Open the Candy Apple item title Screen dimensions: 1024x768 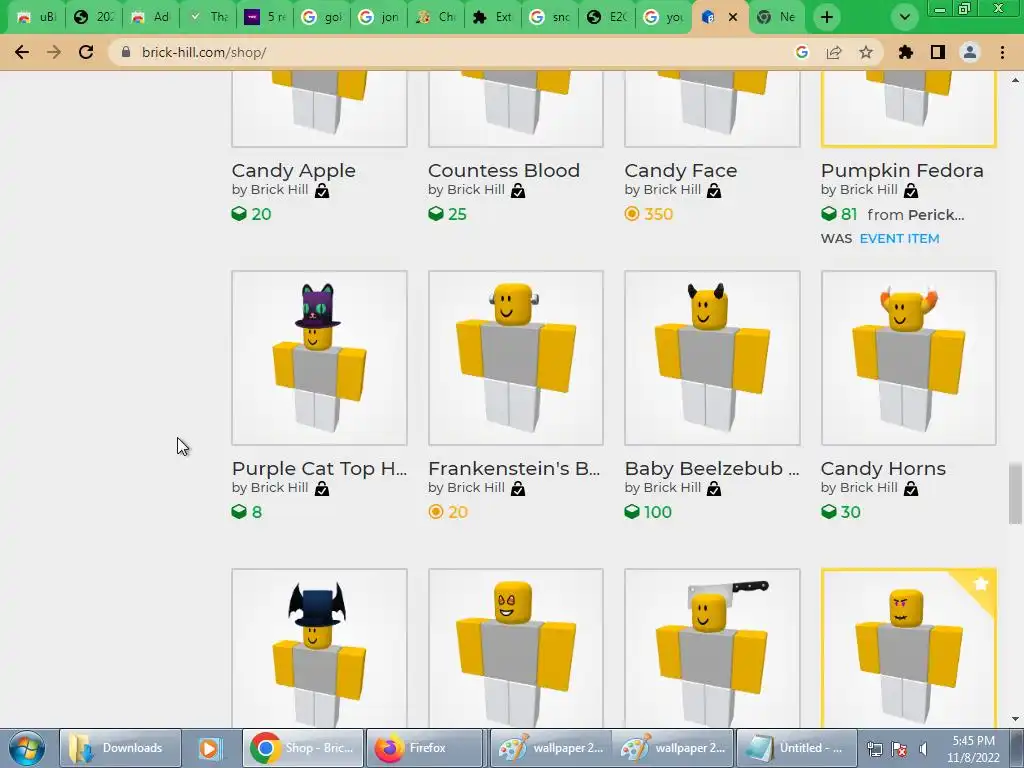point(293,170)
